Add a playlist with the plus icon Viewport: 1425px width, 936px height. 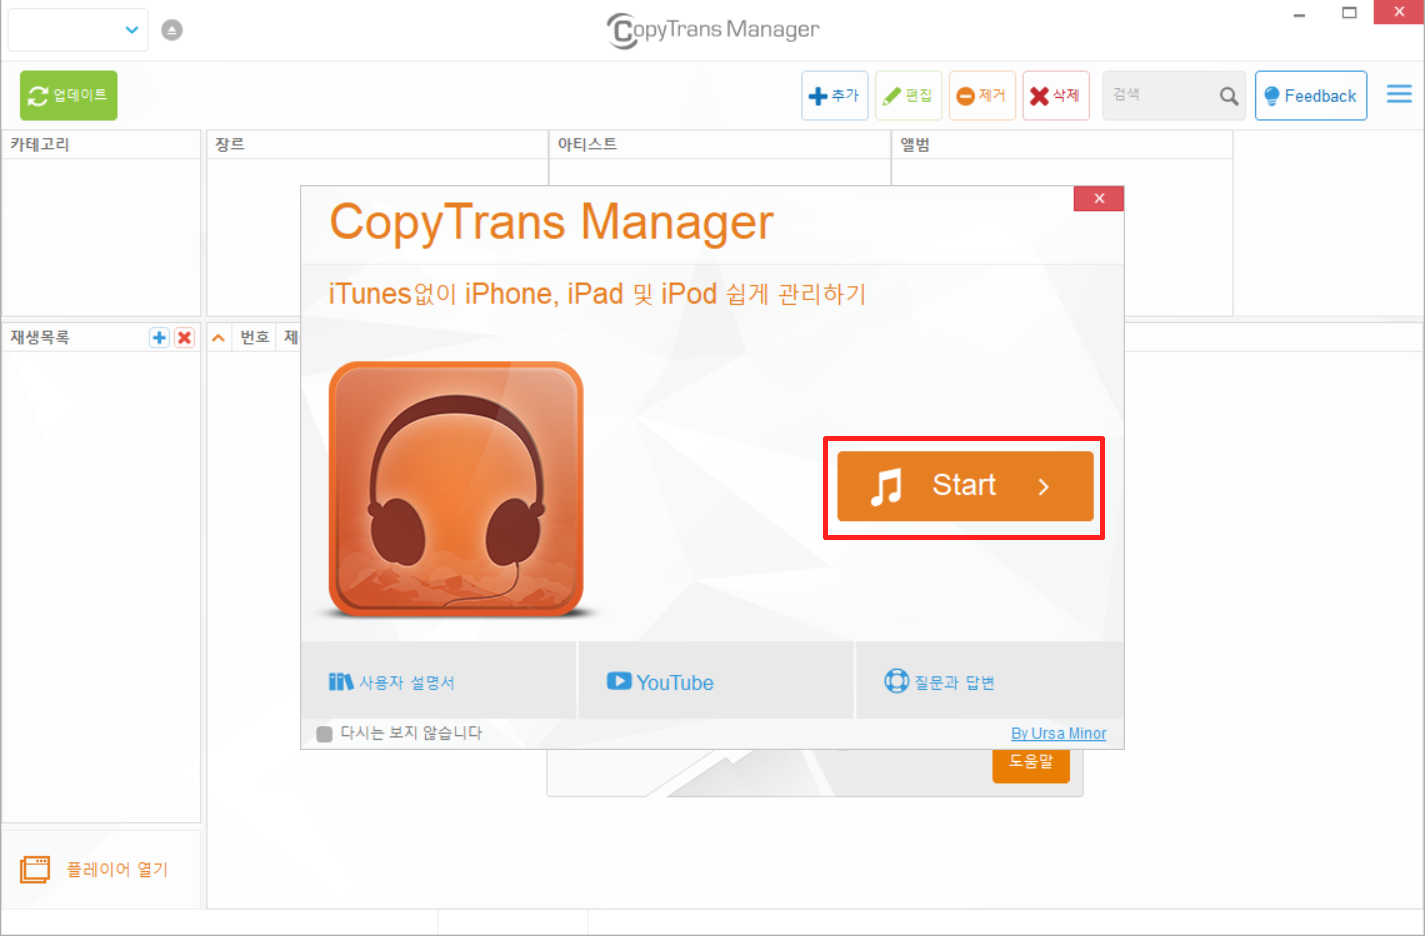coord(159,338)
